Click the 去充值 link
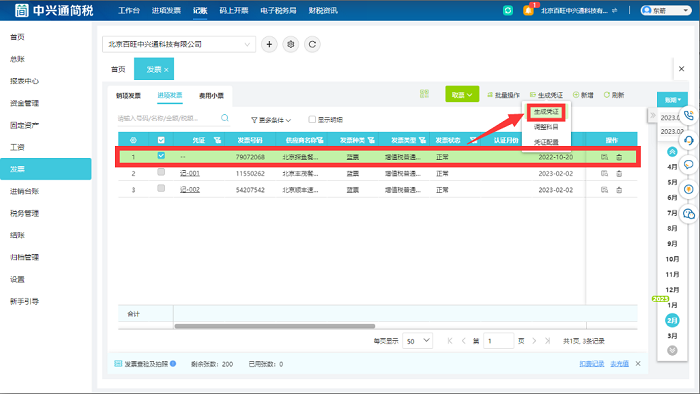This screenshot has width=700, height=394. pyautogui.click(x=619, y=364)
